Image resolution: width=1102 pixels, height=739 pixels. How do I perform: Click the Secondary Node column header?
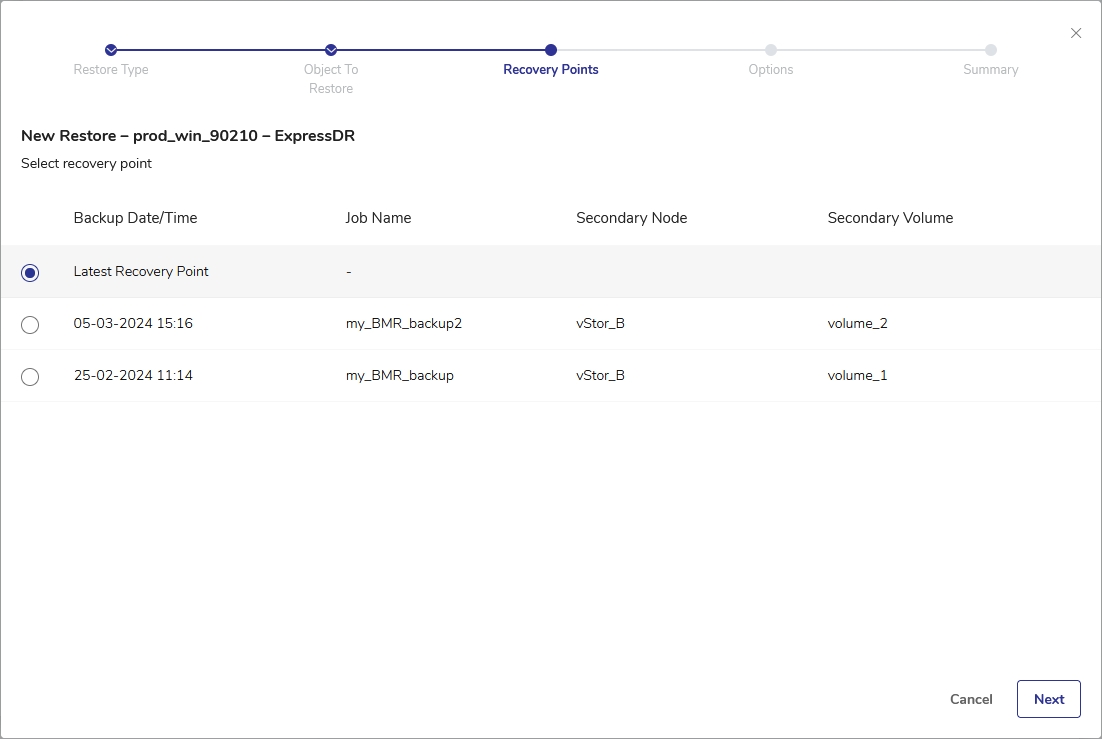[631, 218]
